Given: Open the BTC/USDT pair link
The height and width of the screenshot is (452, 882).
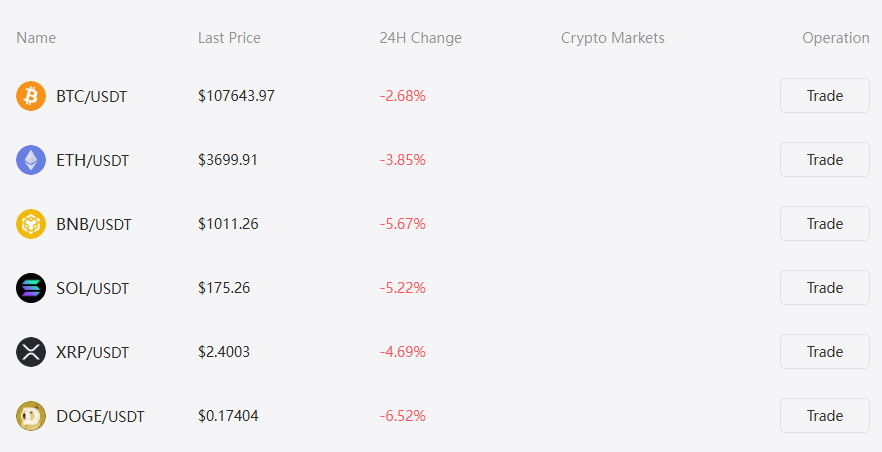Looking at the screenshot, I should coord(91,97).
